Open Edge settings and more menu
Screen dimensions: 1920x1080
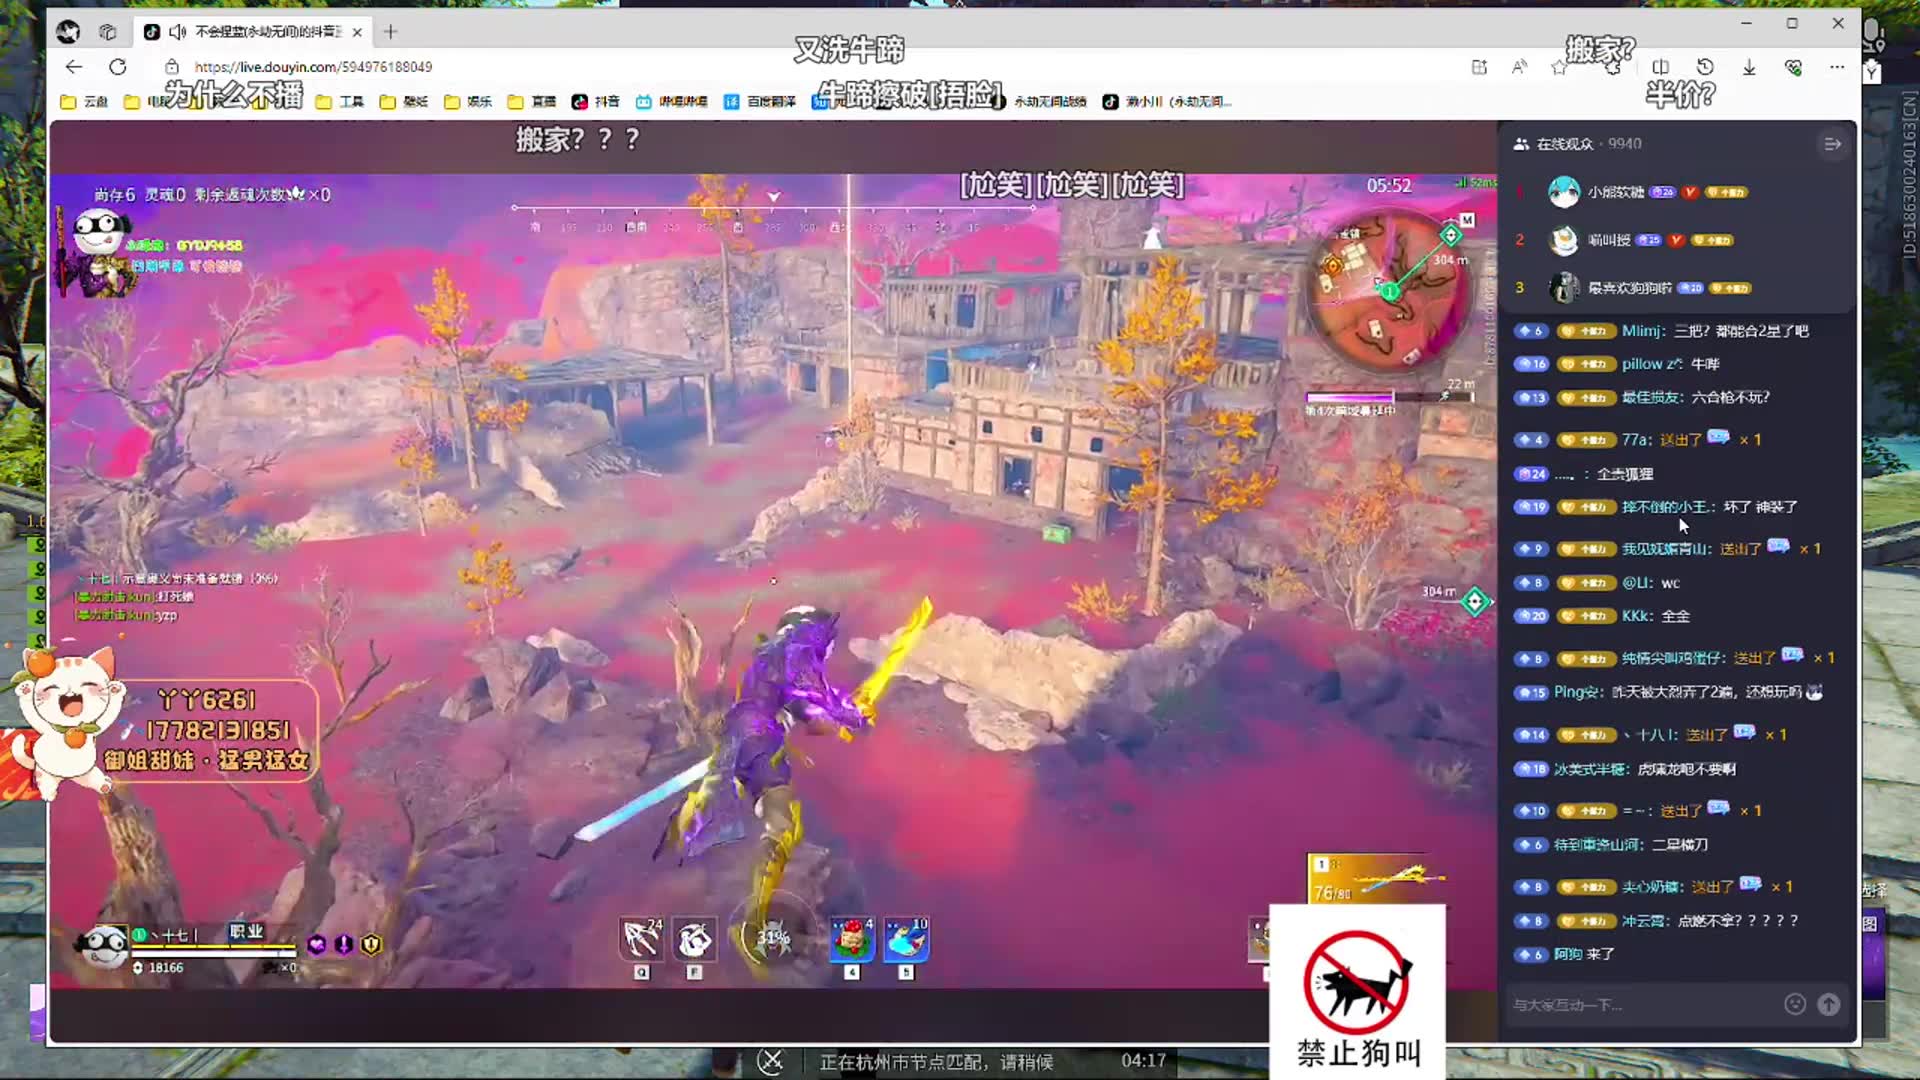click(1837, 67)
